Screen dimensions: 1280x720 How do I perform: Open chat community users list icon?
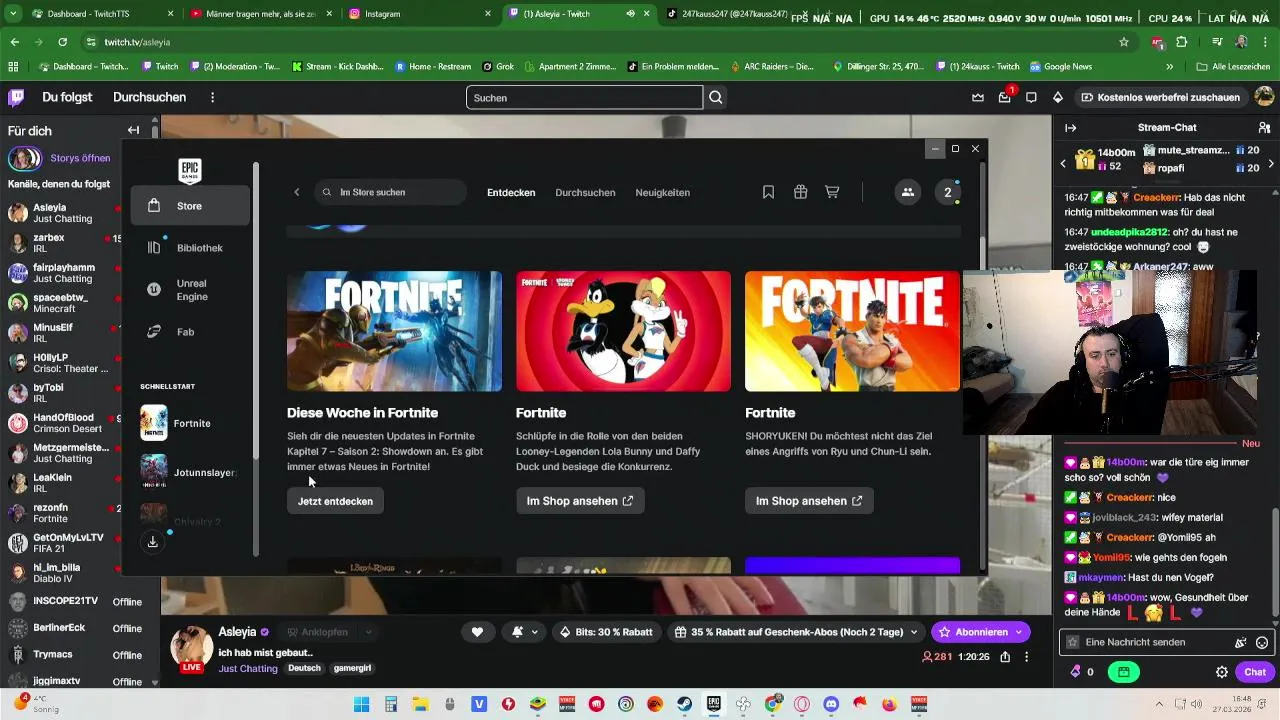1264,128
